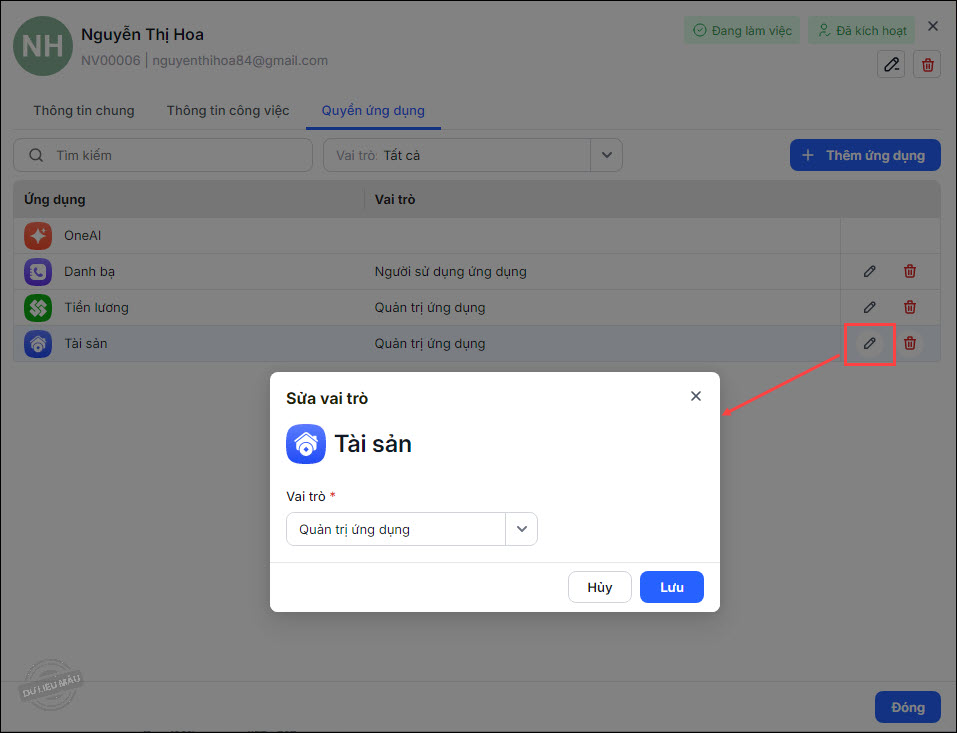Click Quản trị ứng dụng in Tiền lương row
Screen dimensions: 957x733
[430, 308]
